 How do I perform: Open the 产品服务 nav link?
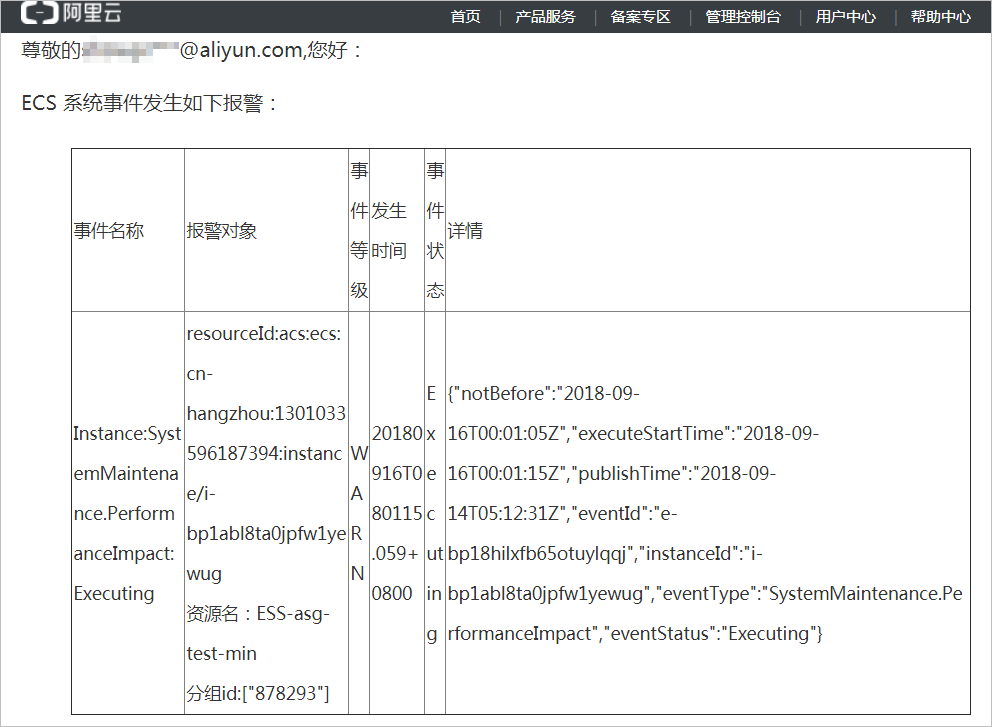[545, 16]
